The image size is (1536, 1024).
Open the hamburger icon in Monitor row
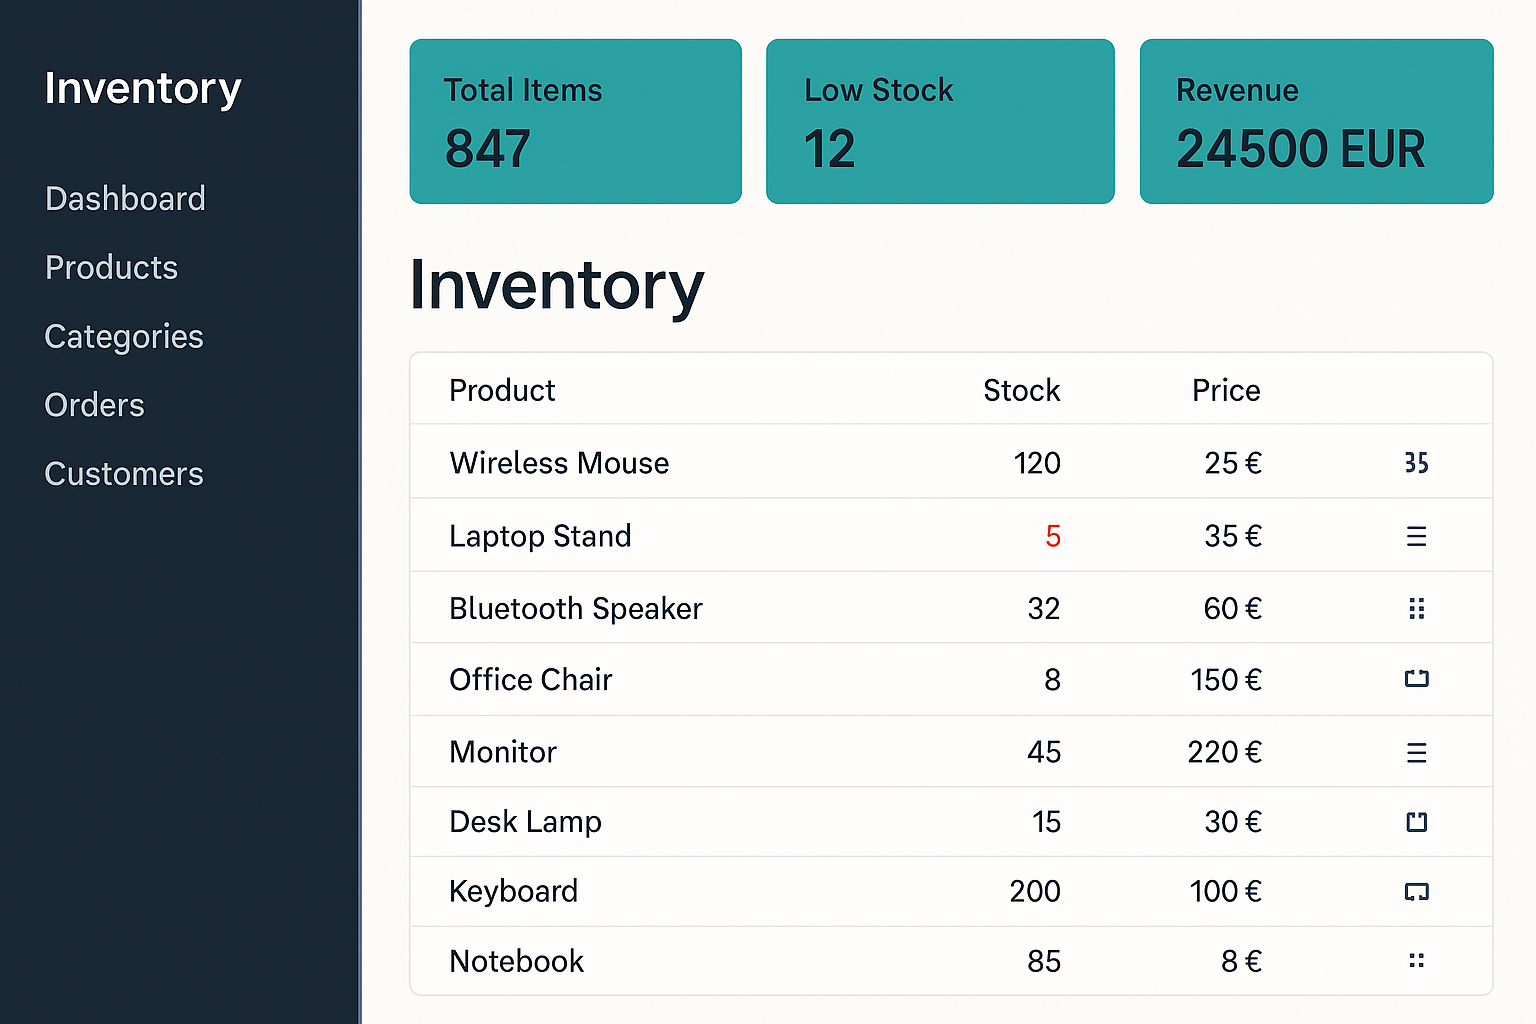tap(1416, 752)
